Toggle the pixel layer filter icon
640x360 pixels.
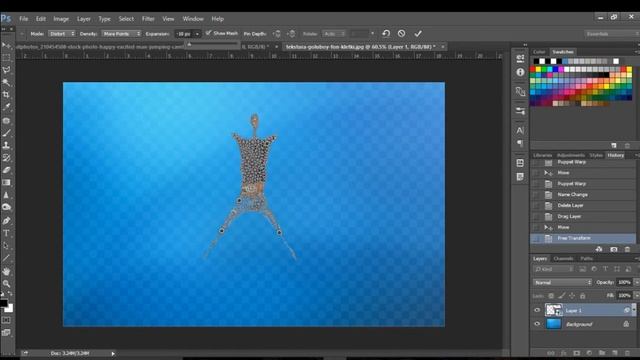coord(582,269)
